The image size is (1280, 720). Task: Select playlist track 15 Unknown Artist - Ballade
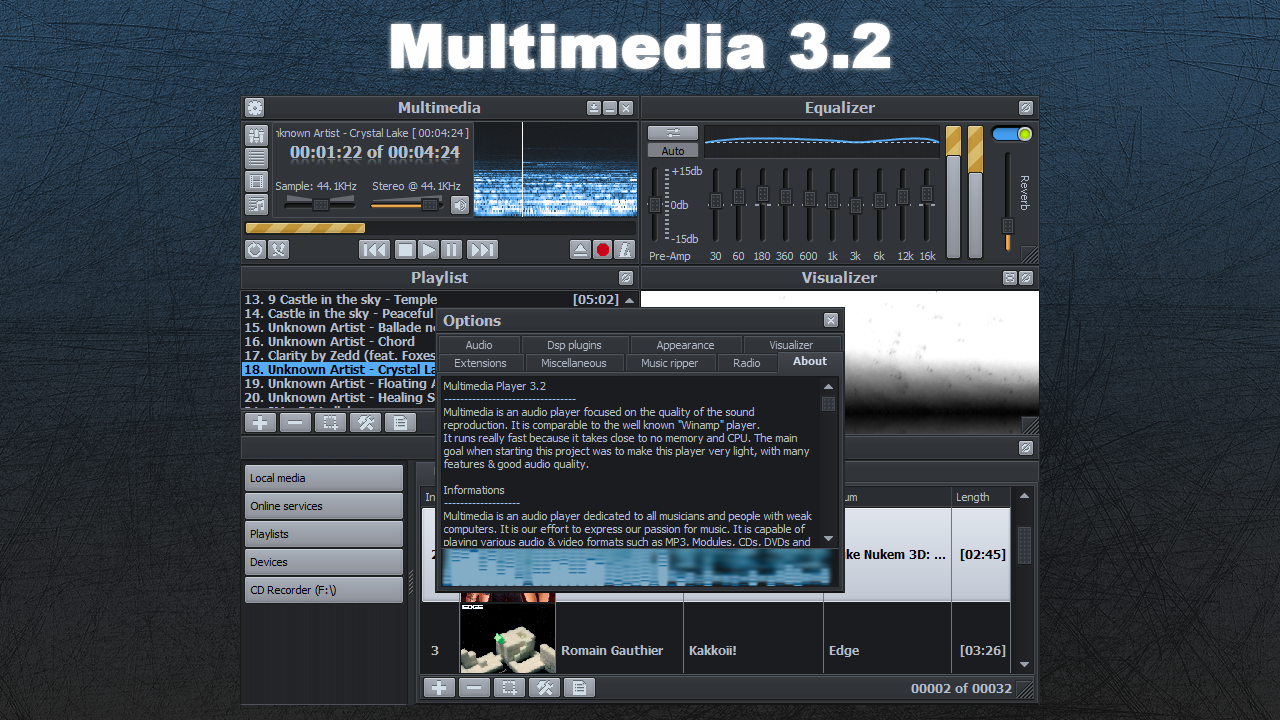[339, 327]
